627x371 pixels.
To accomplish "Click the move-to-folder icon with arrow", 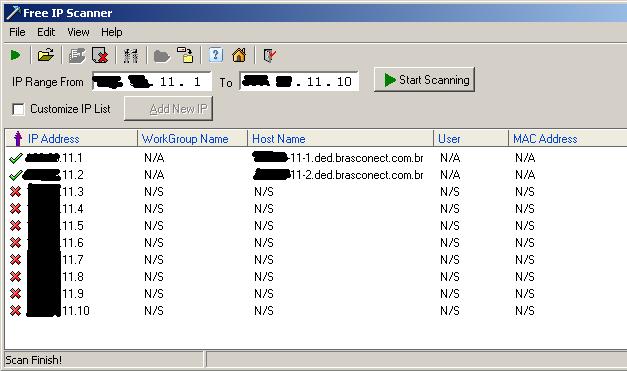I will click(185, 55).
